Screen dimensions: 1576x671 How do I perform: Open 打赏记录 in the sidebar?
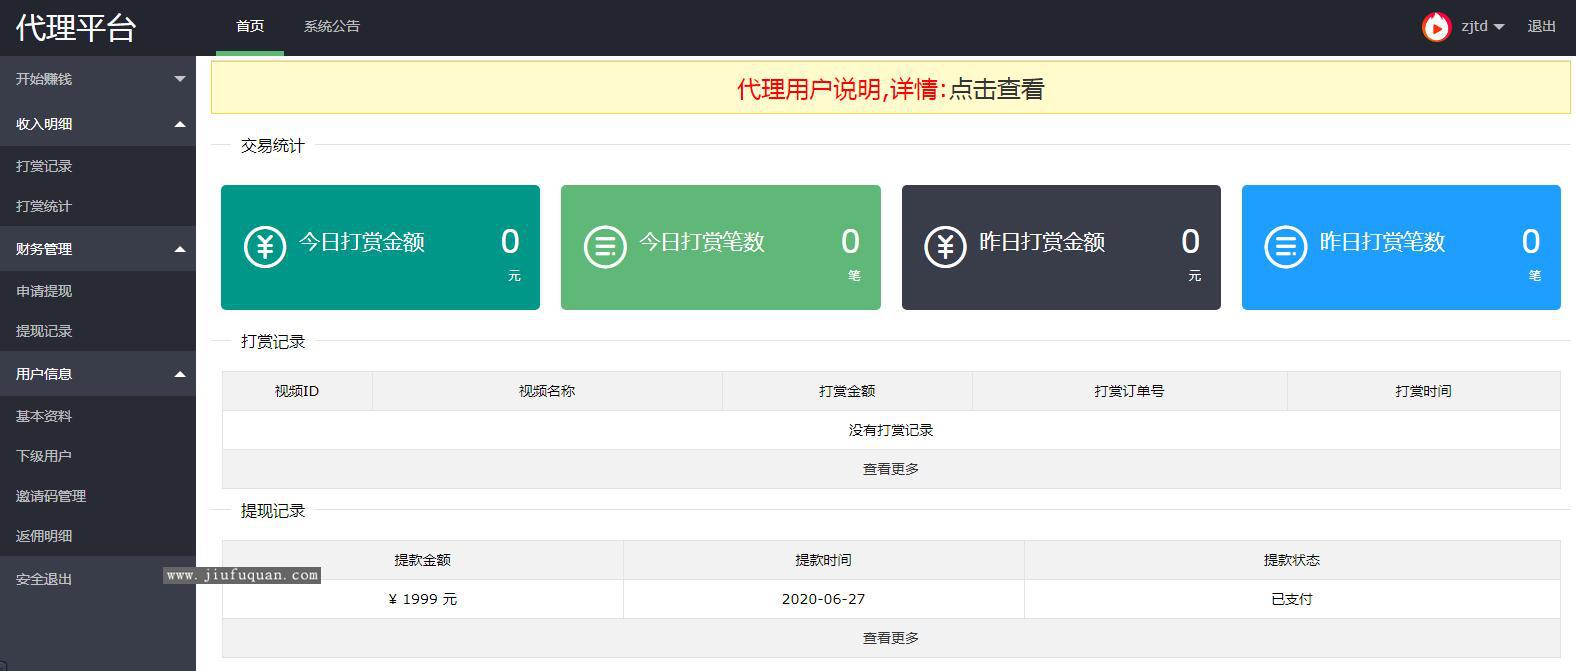(x=44, y=166)
